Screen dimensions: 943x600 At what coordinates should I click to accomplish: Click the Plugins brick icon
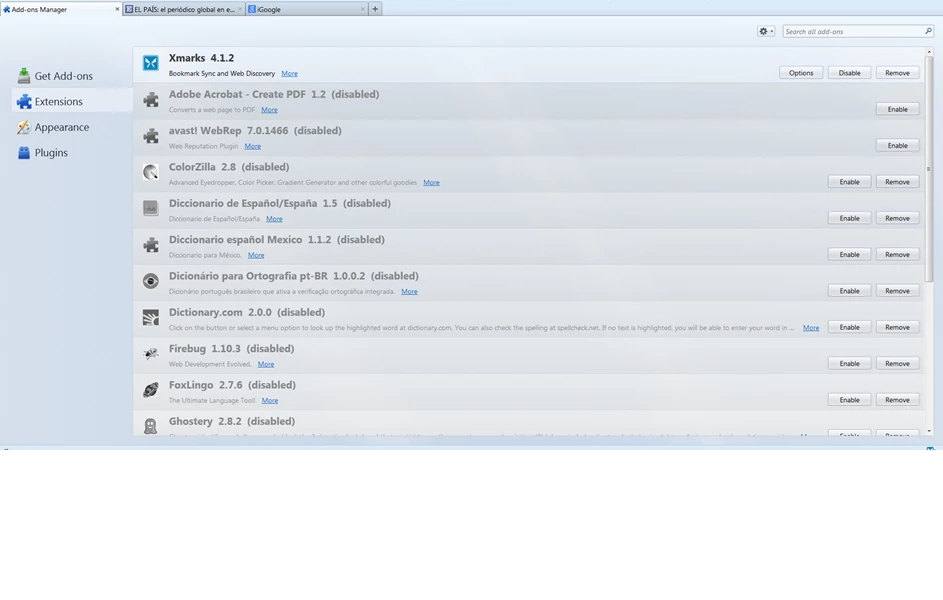coord(23,153)
